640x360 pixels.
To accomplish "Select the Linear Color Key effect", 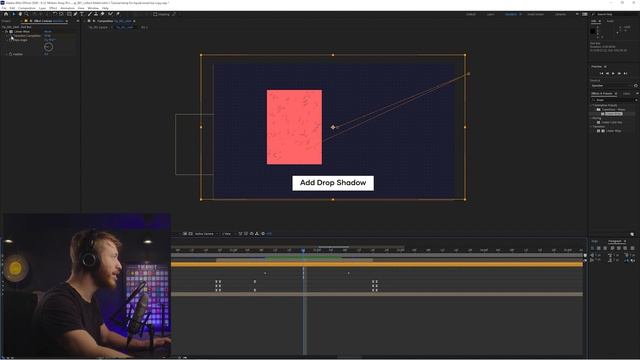I will tap(611, 122).
